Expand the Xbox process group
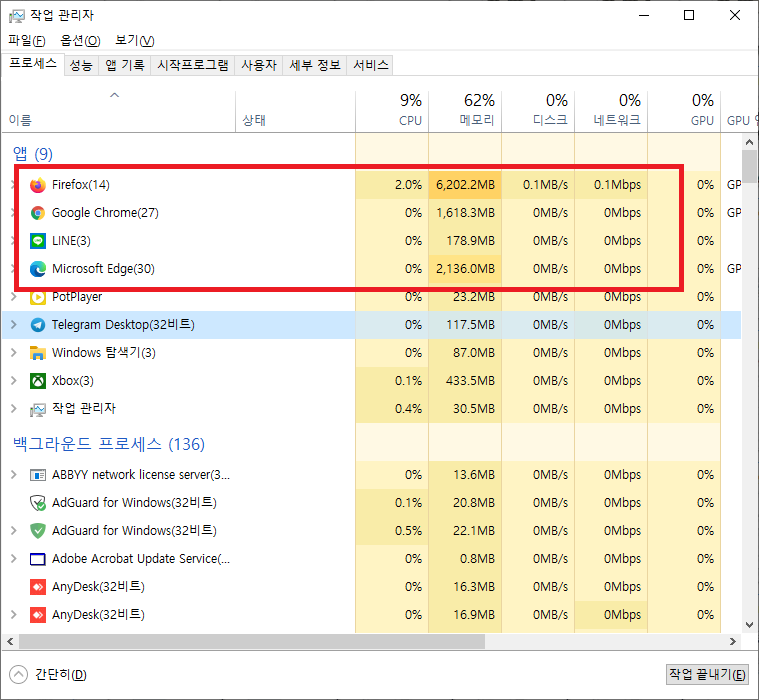759x700 pixels. (14, 380)
